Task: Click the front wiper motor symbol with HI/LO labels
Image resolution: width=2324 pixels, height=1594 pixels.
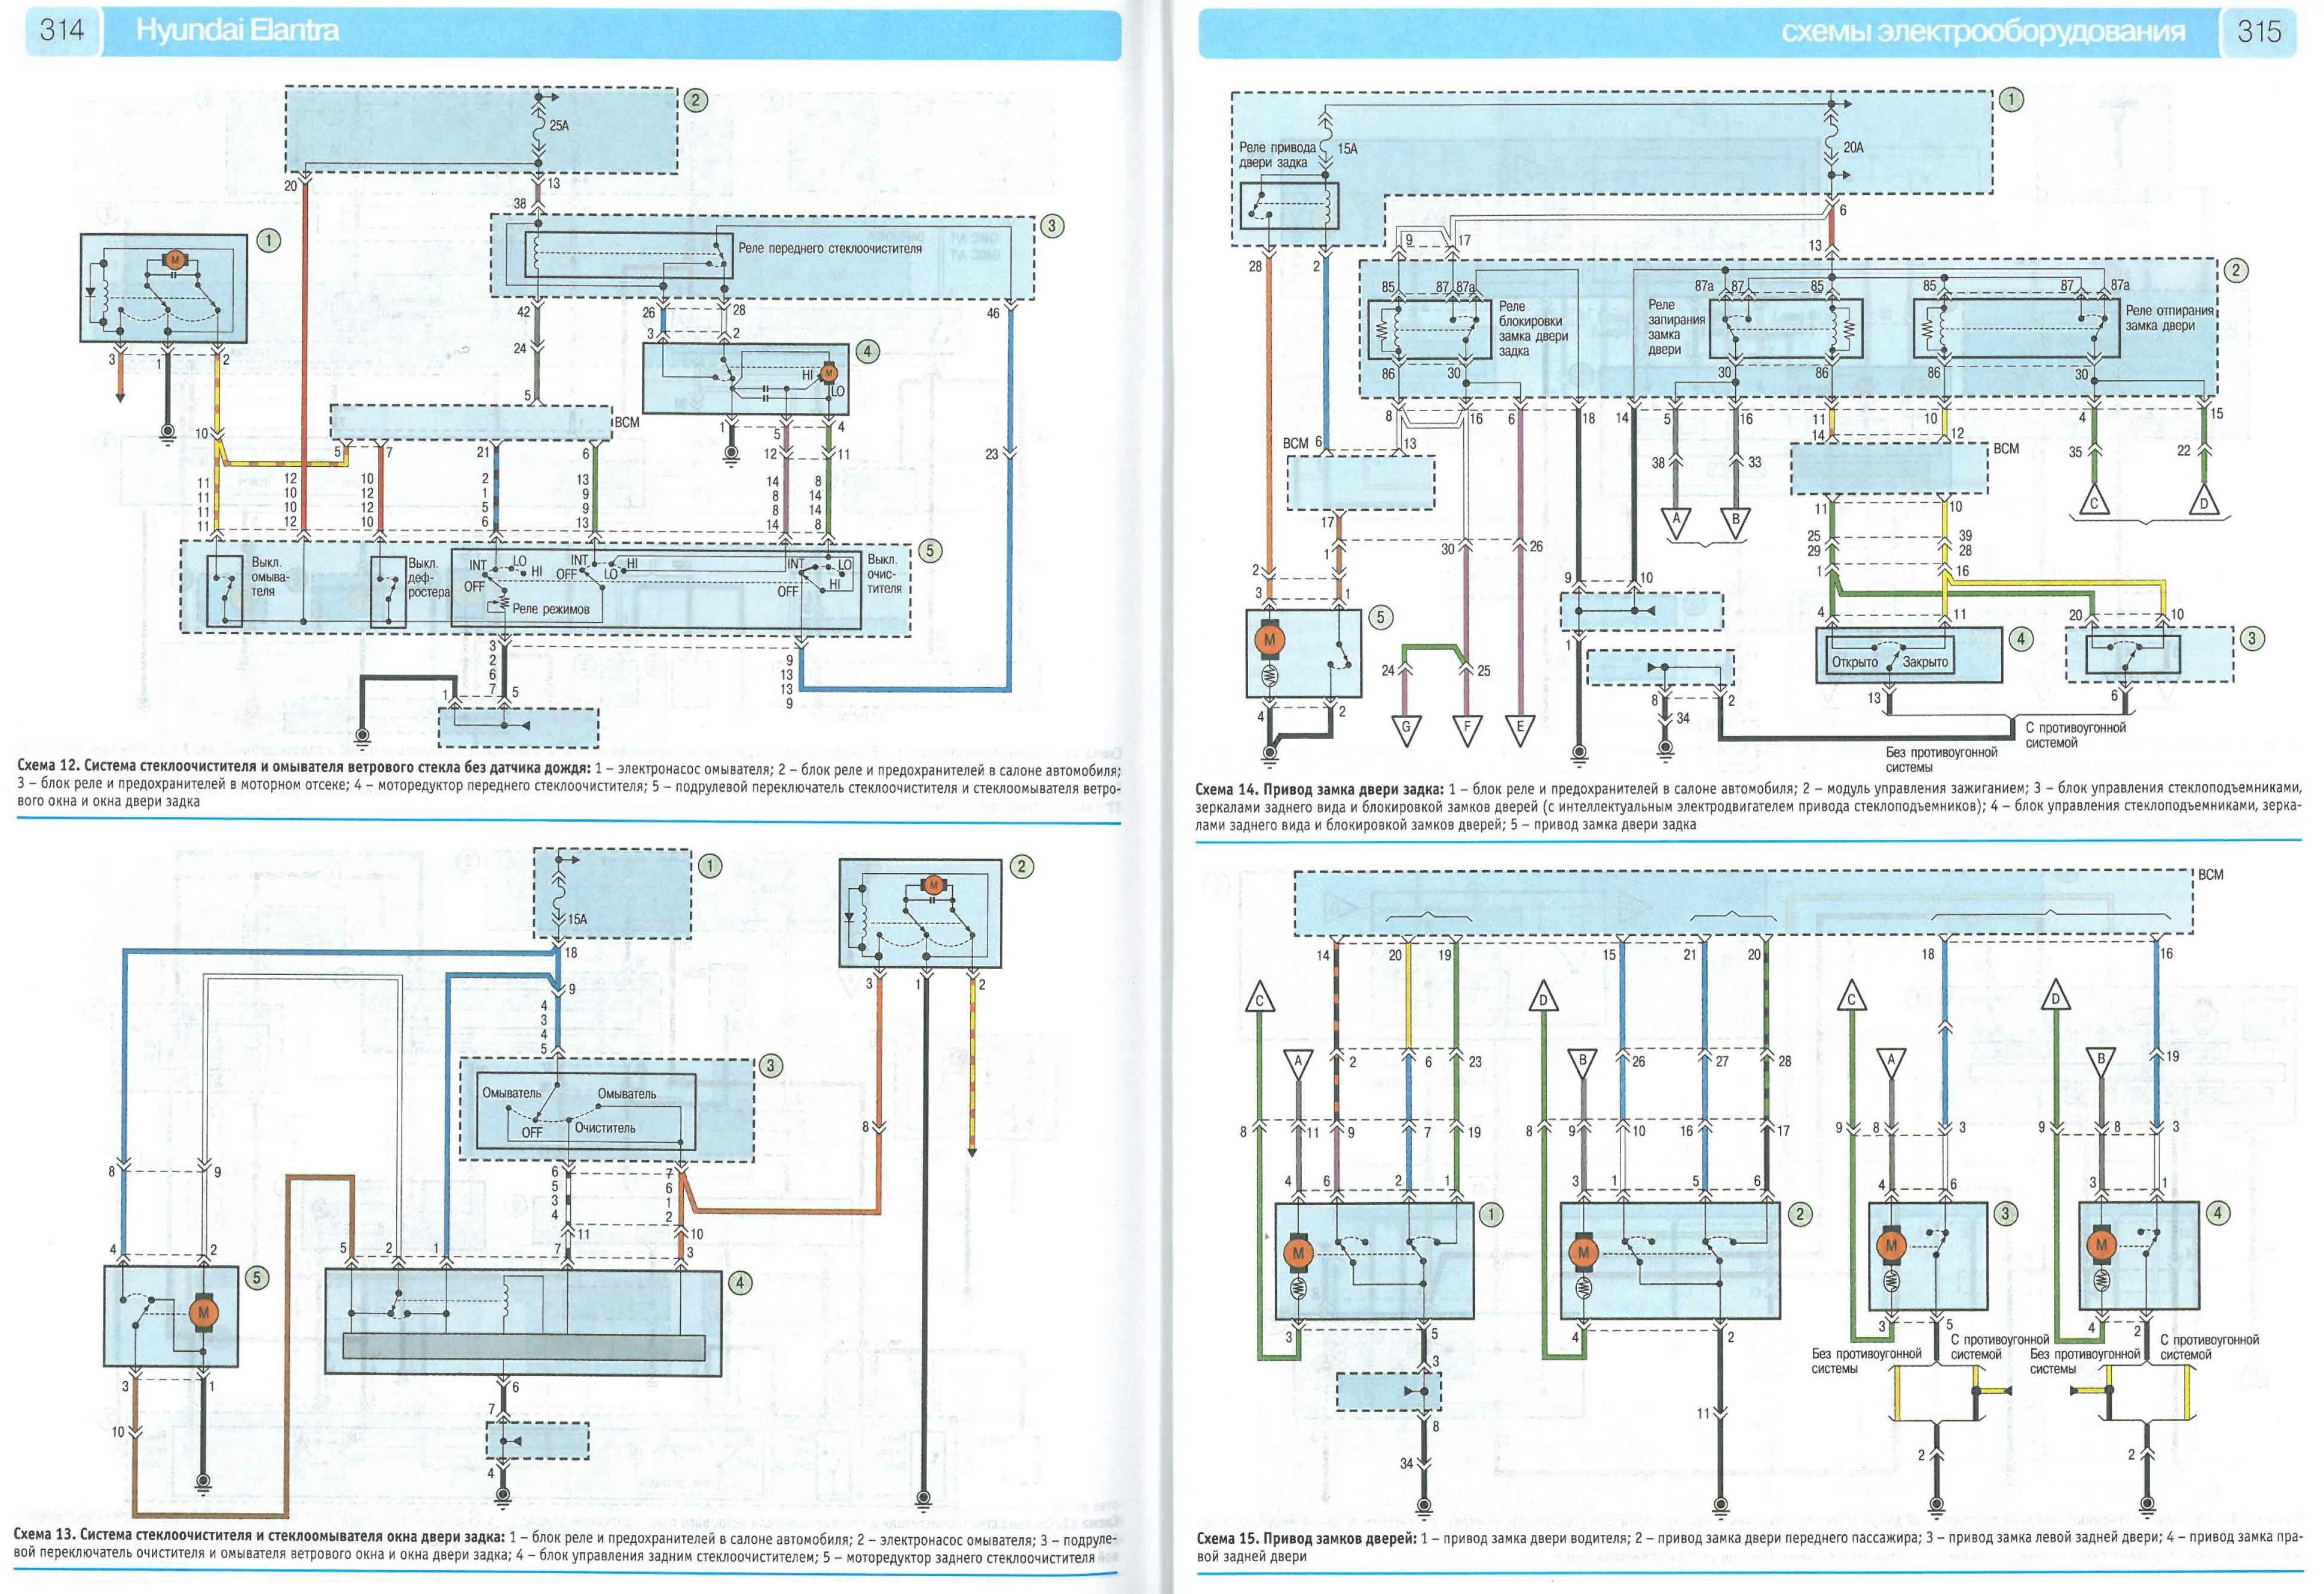Action: [x=828, y=373]
